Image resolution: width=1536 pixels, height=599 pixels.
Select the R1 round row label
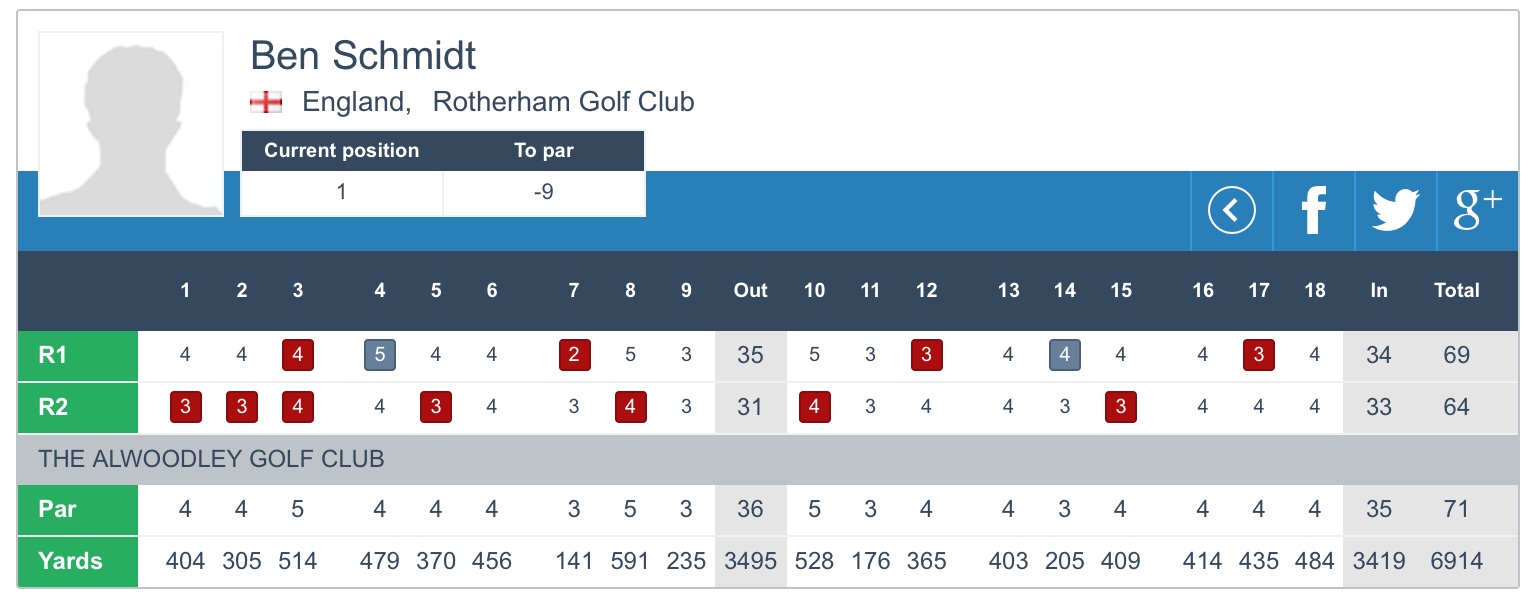click(x=78, y=355)
